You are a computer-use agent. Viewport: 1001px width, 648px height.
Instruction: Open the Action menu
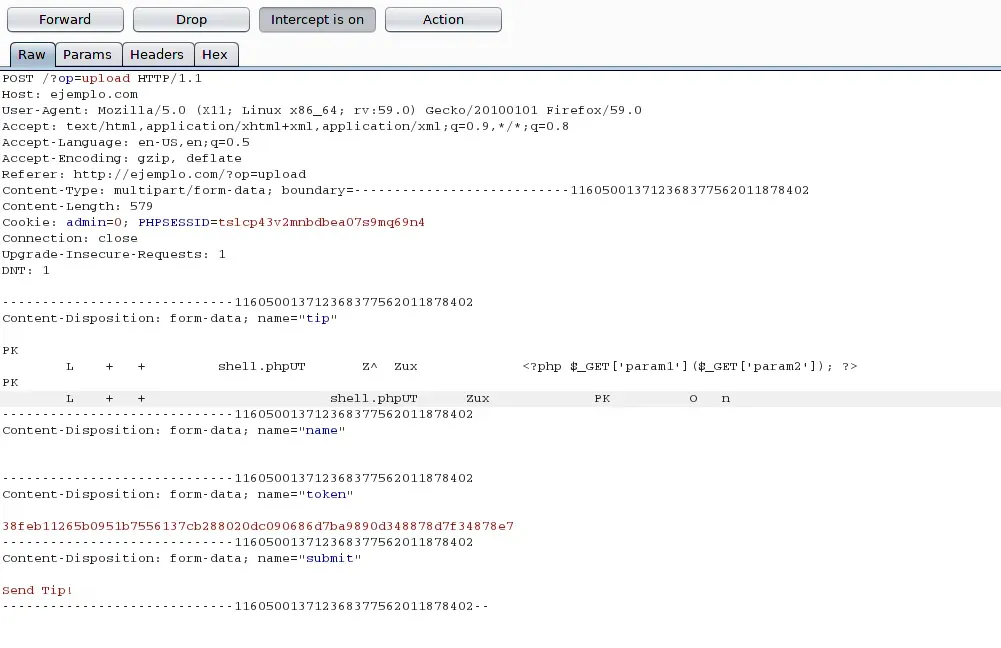coord(443,20)
